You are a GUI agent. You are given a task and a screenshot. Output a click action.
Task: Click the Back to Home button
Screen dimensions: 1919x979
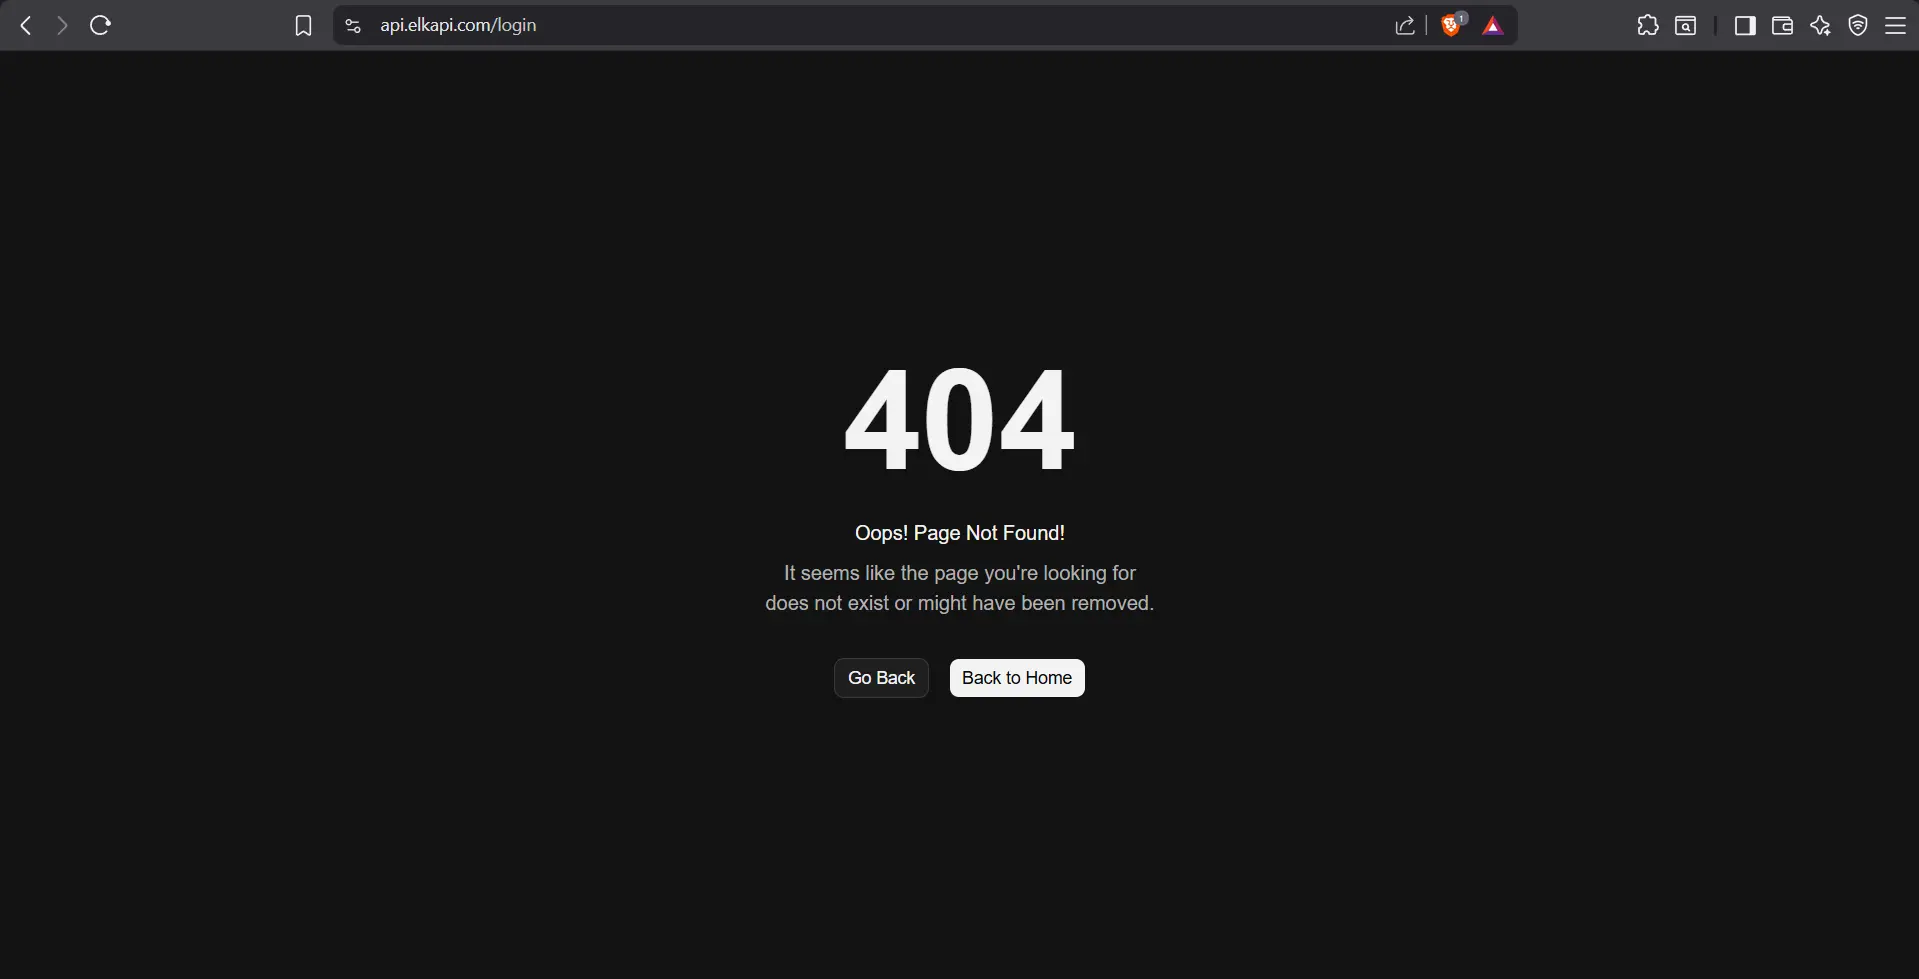(x=1017, y=678)
